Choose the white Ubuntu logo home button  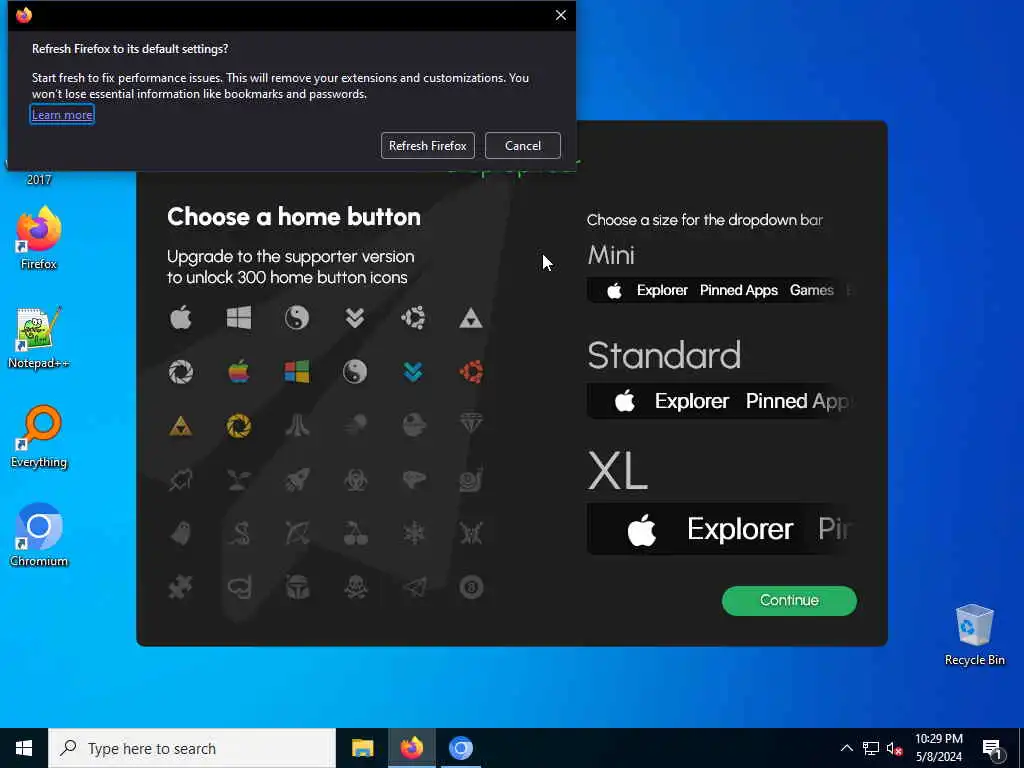(x=413, y=318)
